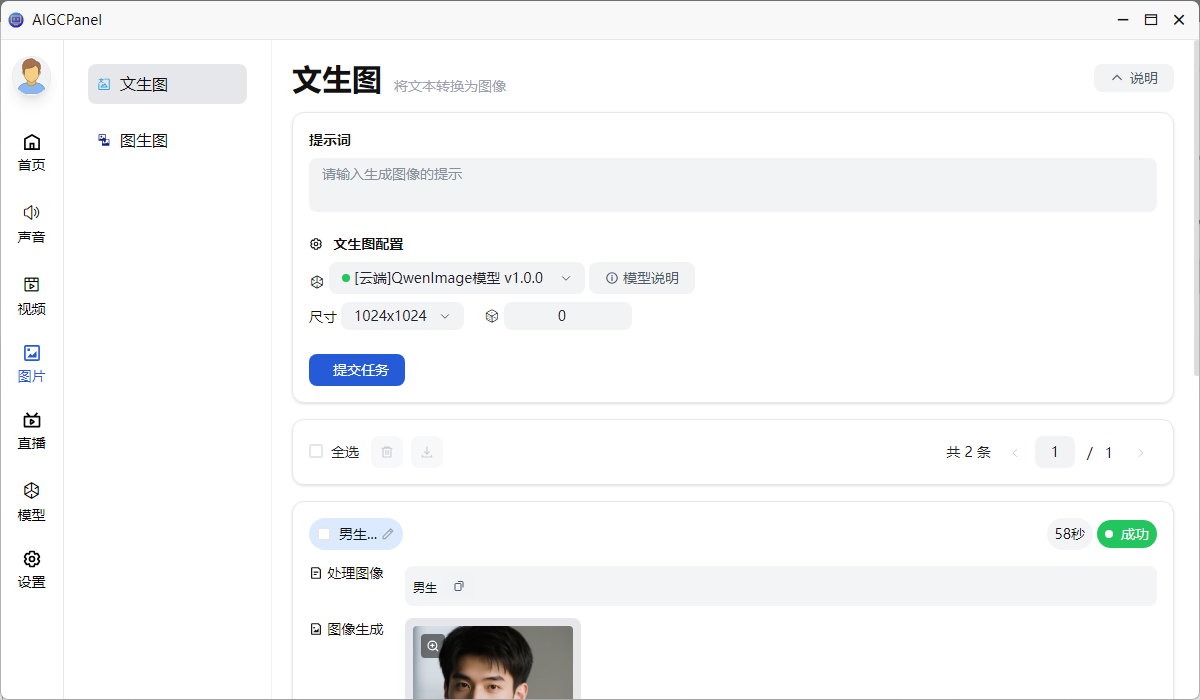Check the 全选 select-all checkbox
Viewport: 1200px width, 700px height.
pyautogui.click(x=316, y=452)
